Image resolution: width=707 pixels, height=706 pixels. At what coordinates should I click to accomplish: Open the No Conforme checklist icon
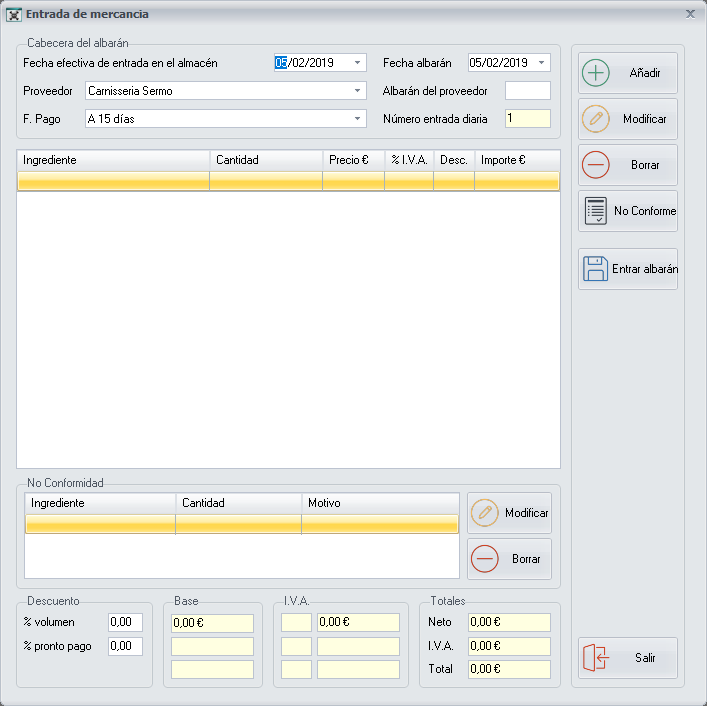(x=596, y=211)
